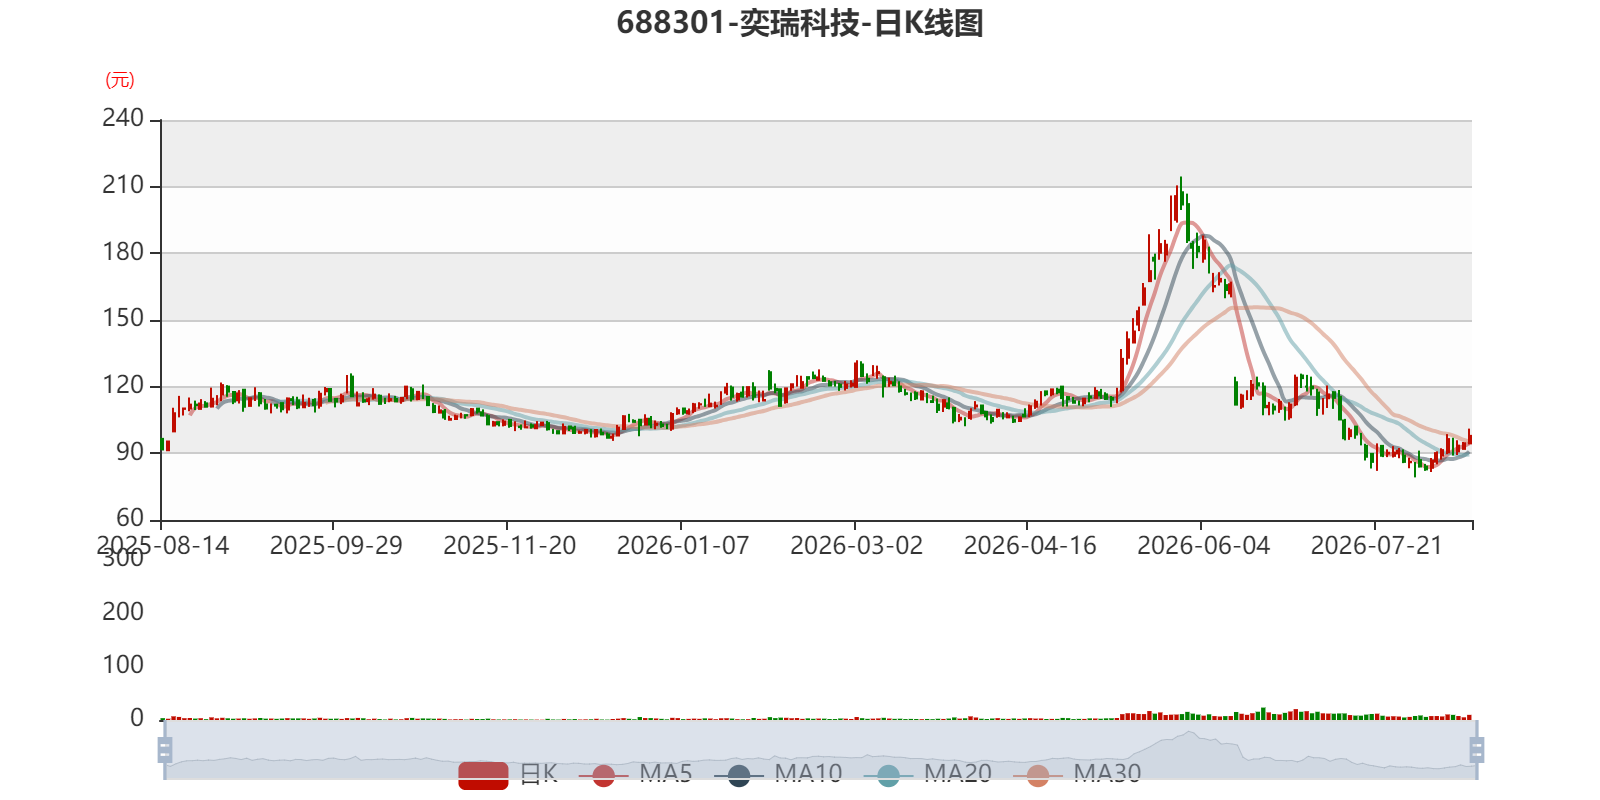Click the chart title 688301-奕瑞科技-日K线图

pos(800,23)
